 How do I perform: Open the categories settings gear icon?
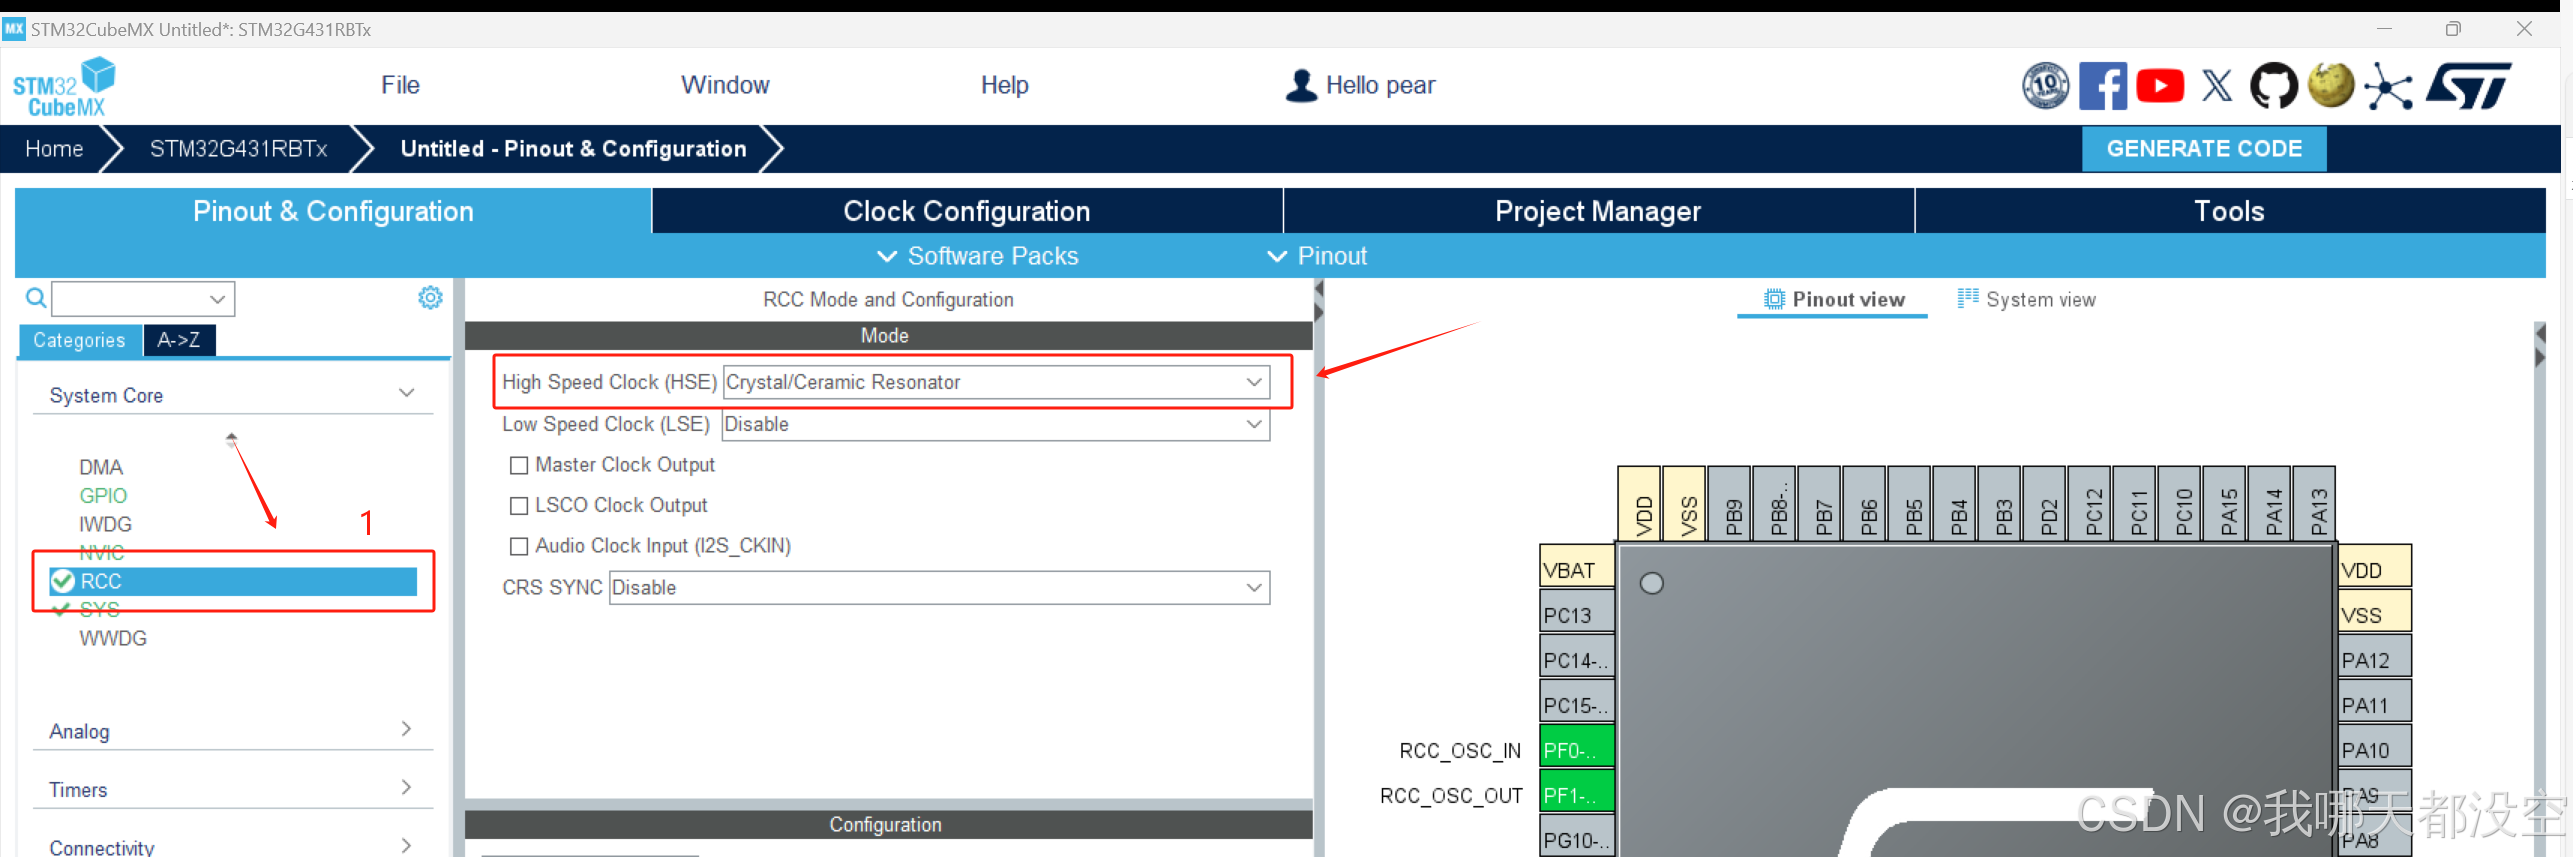430,297
